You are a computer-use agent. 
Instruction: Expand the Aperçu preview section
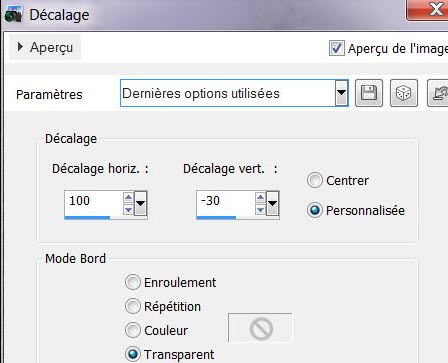pyautogui.click(x=45, y=47)
